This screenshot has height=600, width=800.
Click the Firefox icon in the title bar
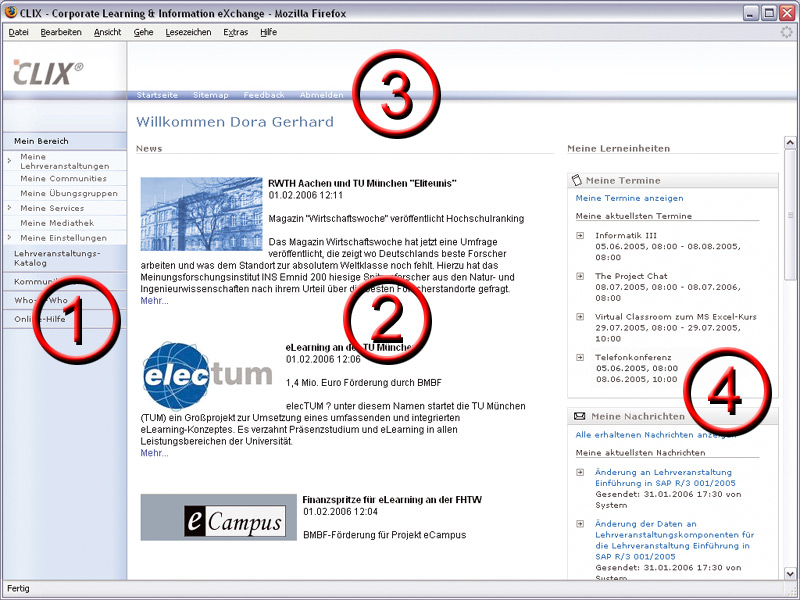[10, 13]
